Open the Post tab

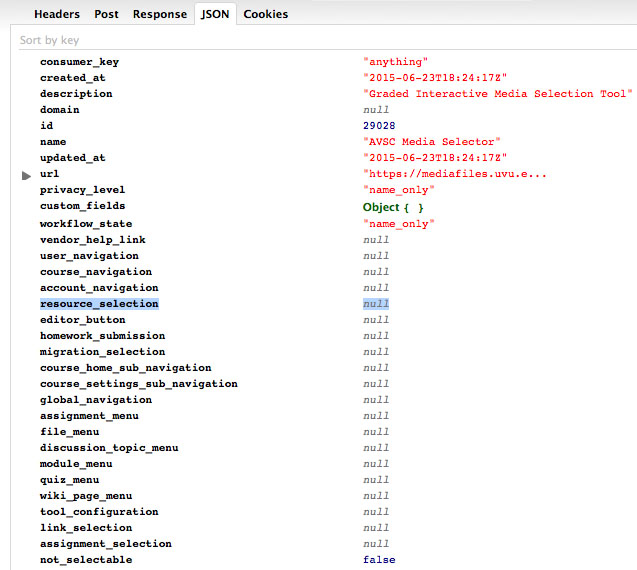(x=106, y=14)
